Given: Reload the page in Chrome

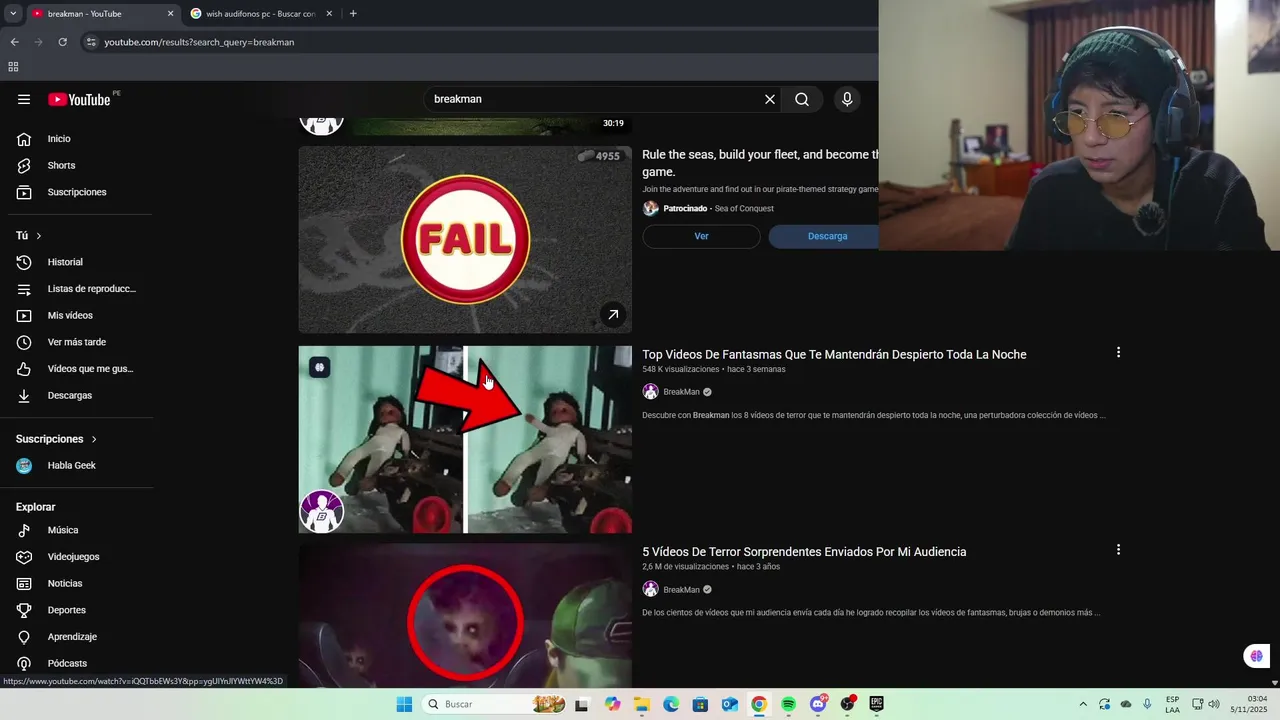Looking at the screenshot, I should pos(62,42).
